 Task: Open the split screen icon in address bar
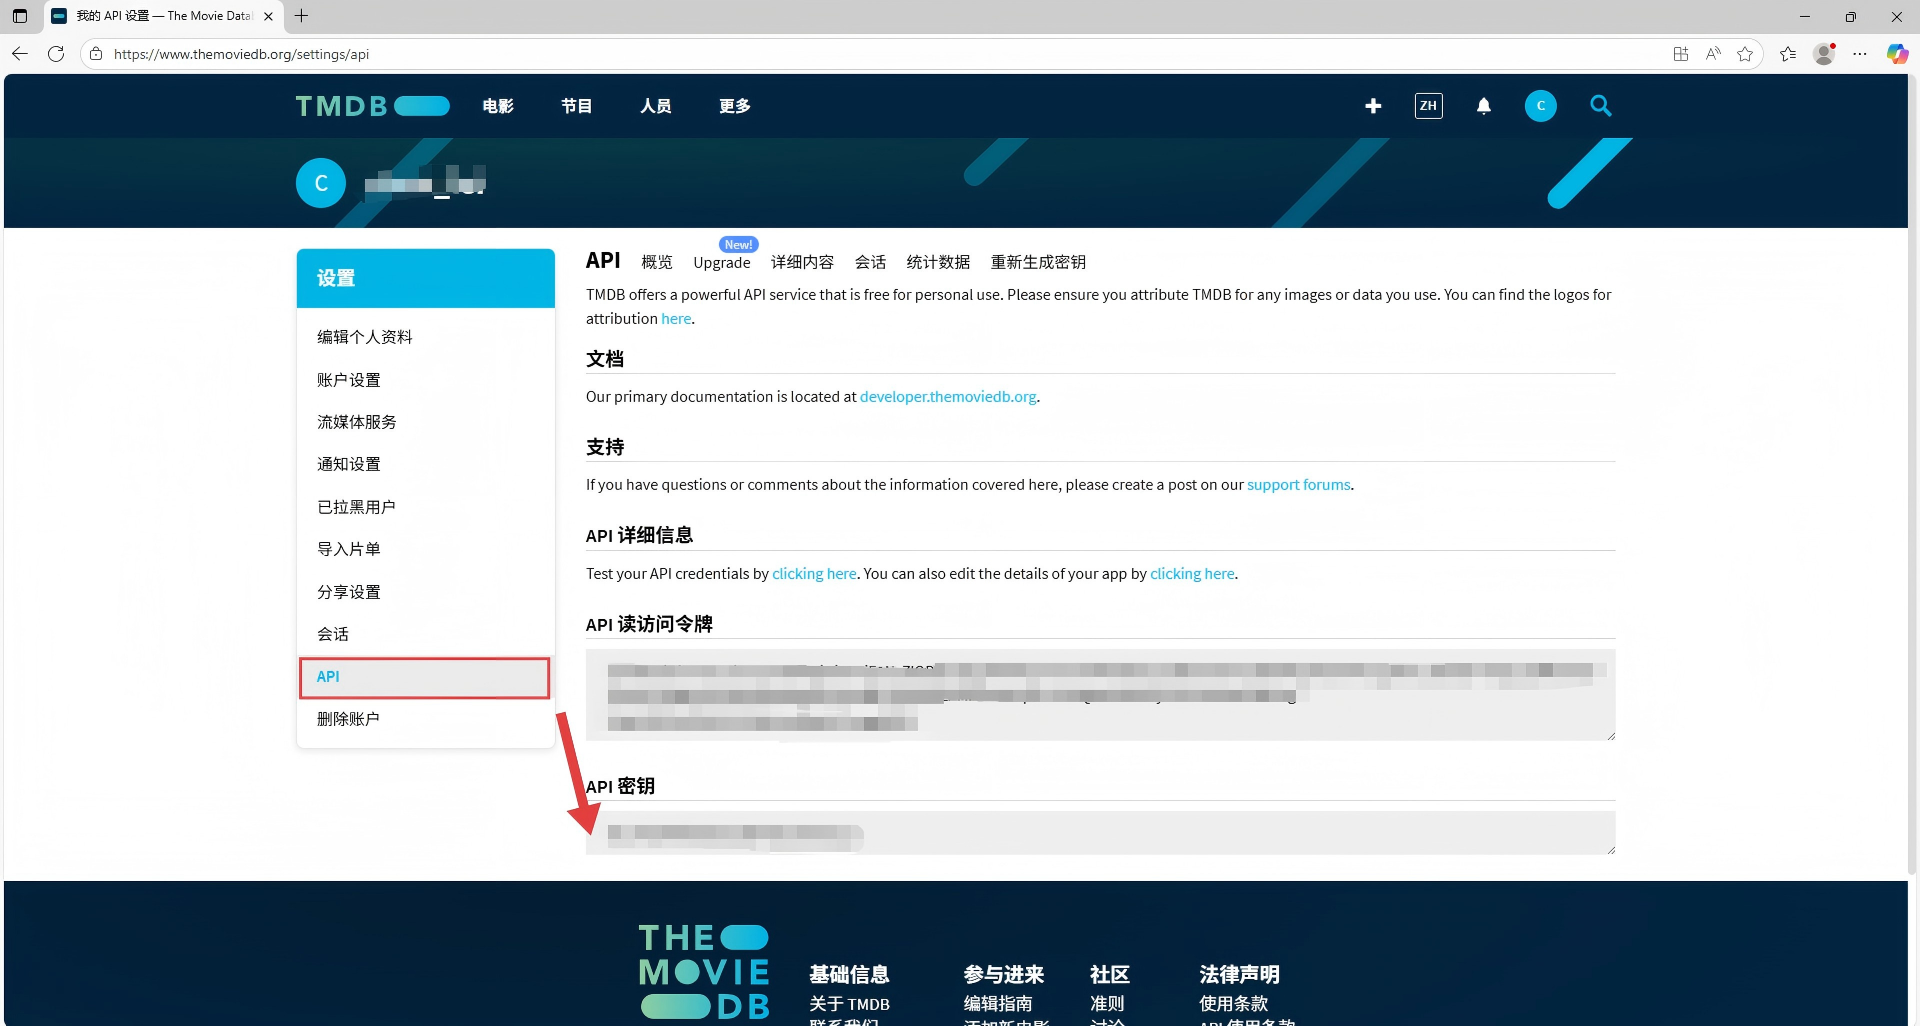tap(1681, 54)
